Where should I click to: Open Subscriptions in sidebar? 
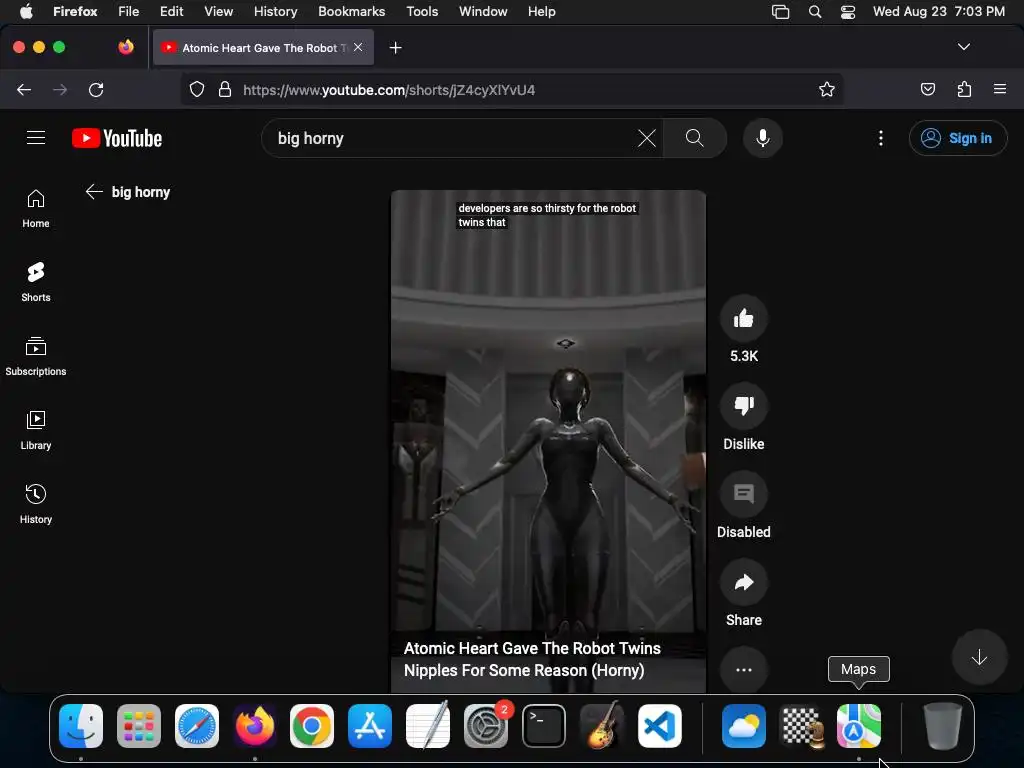[36, 356]
